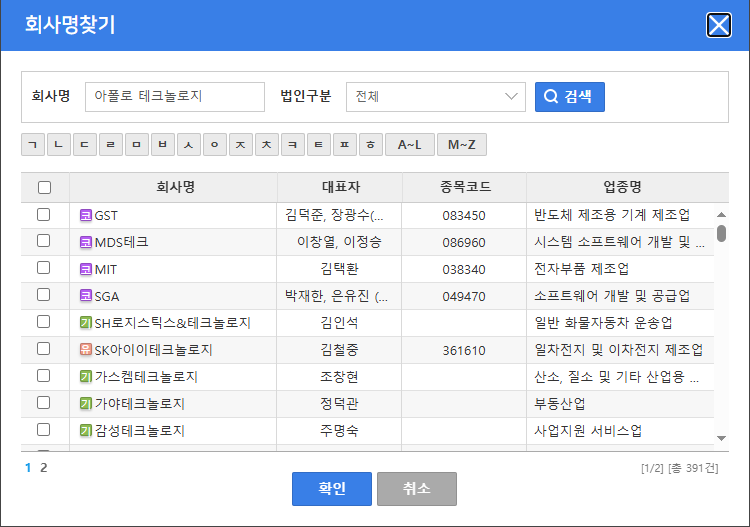Screen dimensions: 750x527
Task: Click the 대표자 column header
Action: [x=341, y=187]
